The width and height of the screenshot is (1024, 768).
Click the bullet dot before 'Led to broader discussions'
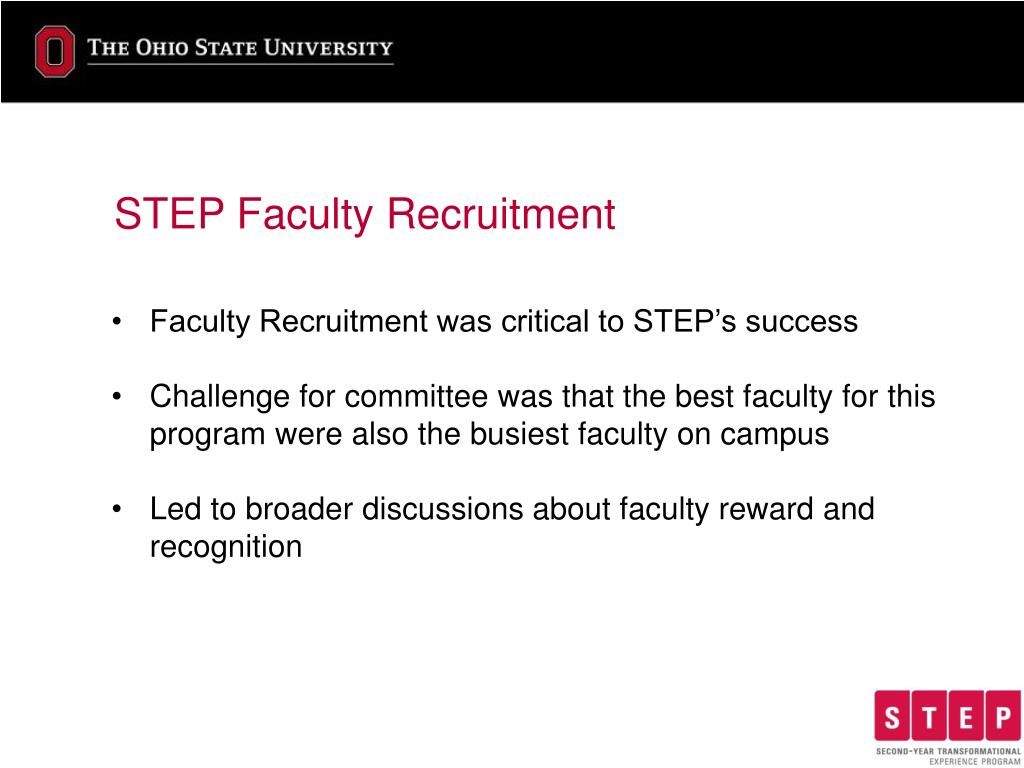(x=120, y=510)
